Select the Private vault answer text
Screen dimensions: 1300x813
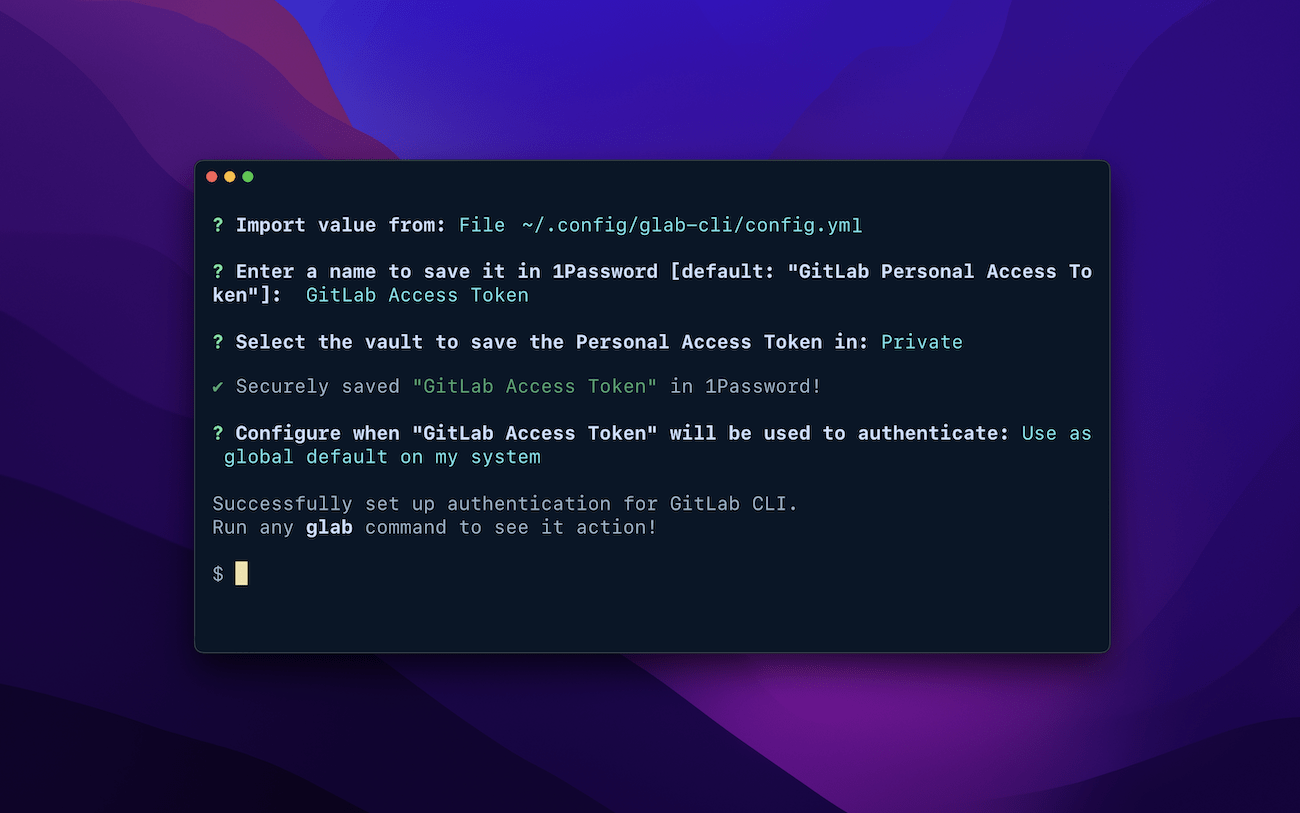point(922,341)
